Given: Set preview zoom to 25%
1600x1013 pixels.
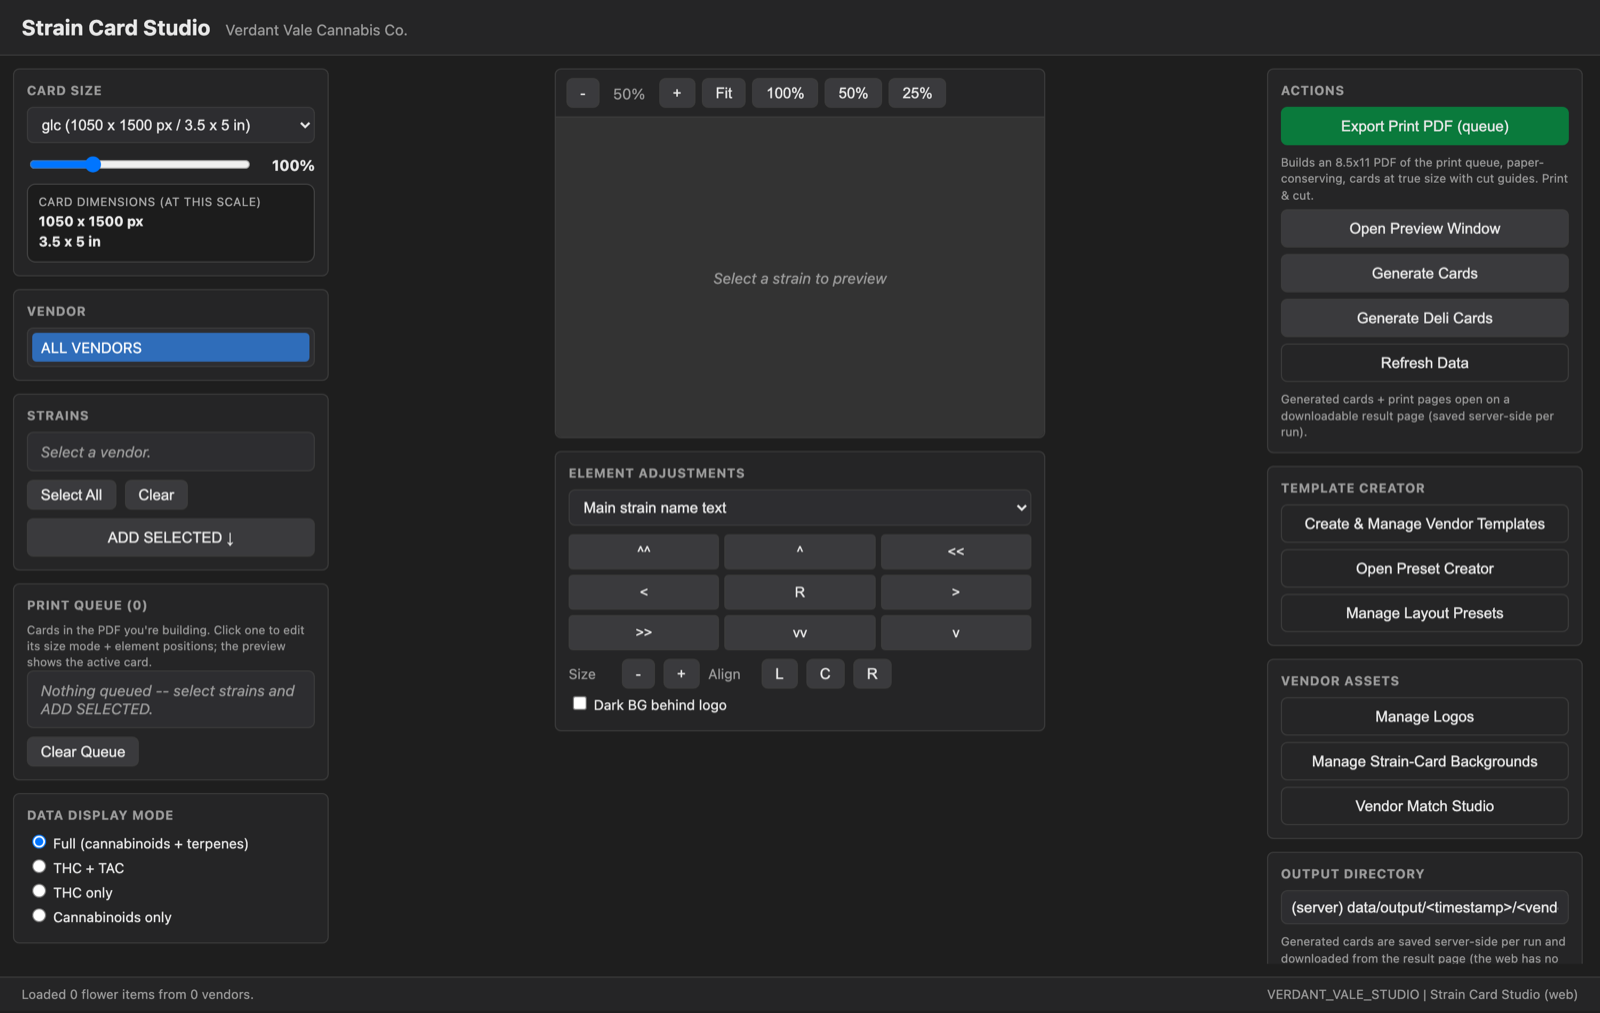Looking at the screenshot, I should coord(917,93).
